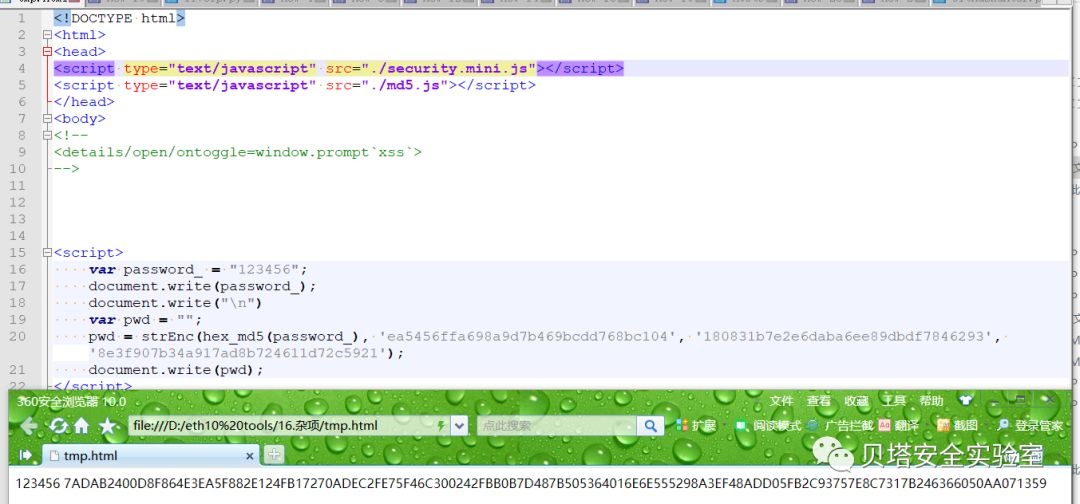Click the details/open/ontoggle comment line
The image size is (1080, 504).
click(x=238, y=152)
